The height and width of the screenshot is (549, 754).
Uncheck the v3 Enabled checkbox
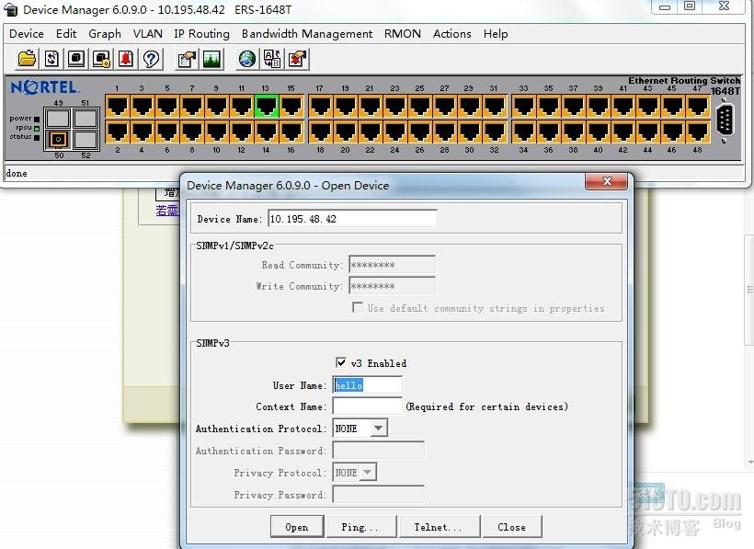coord(342,363)
